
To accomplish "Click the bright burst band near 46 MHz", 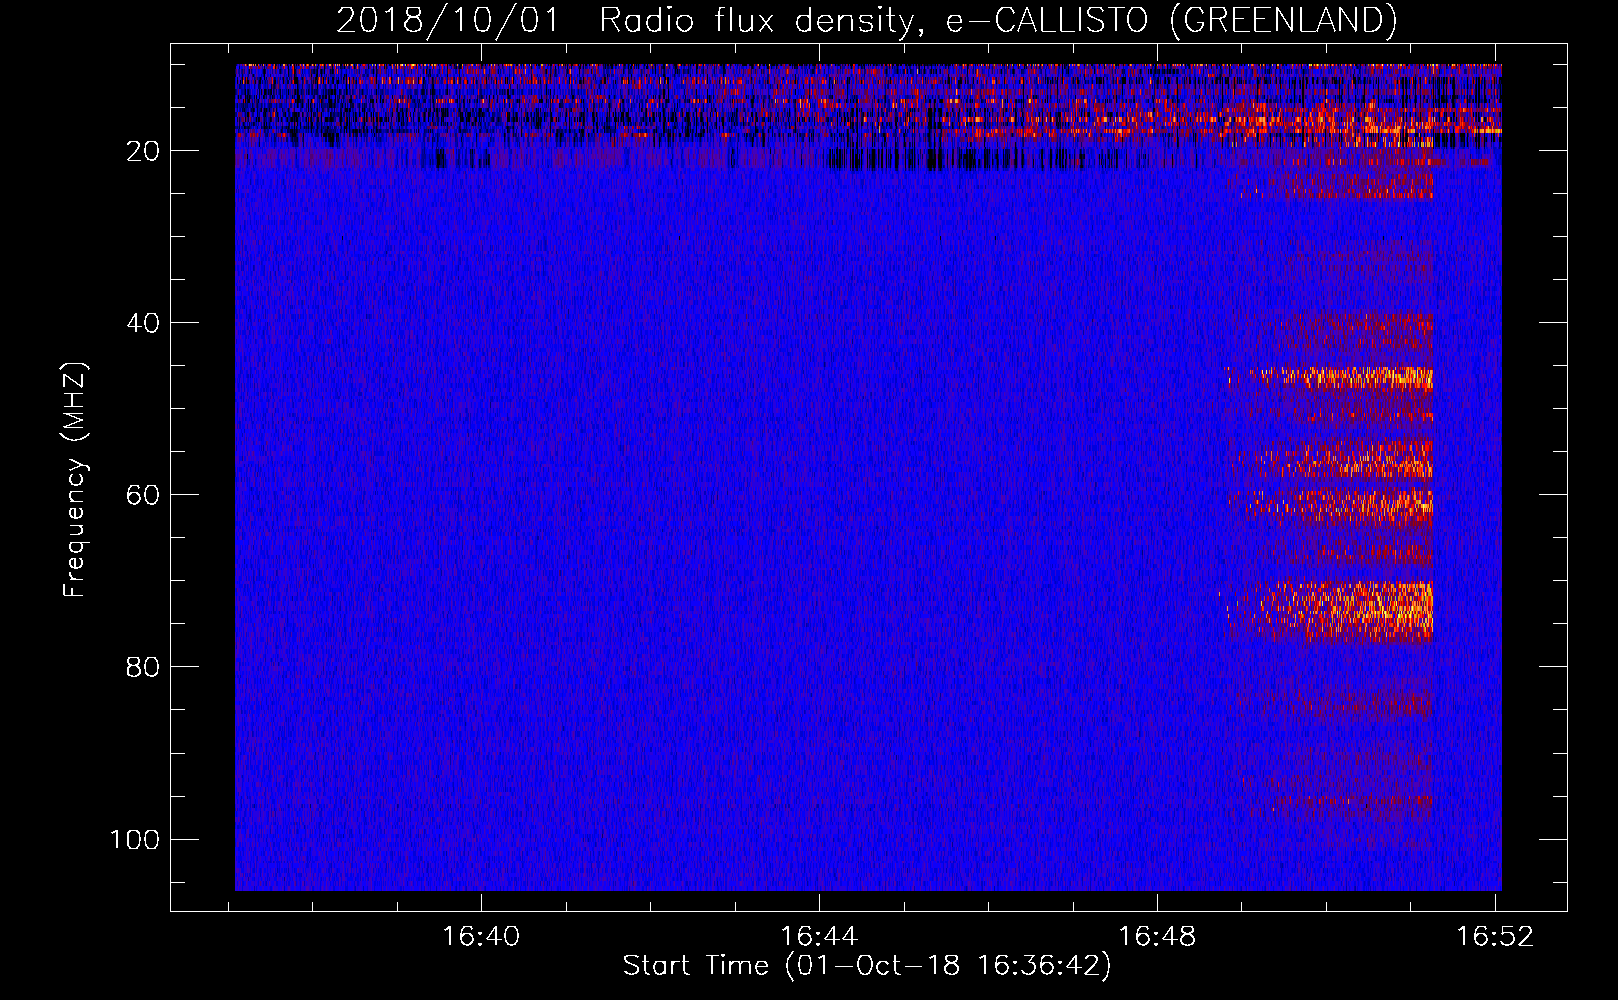I will coord(1330,378).
